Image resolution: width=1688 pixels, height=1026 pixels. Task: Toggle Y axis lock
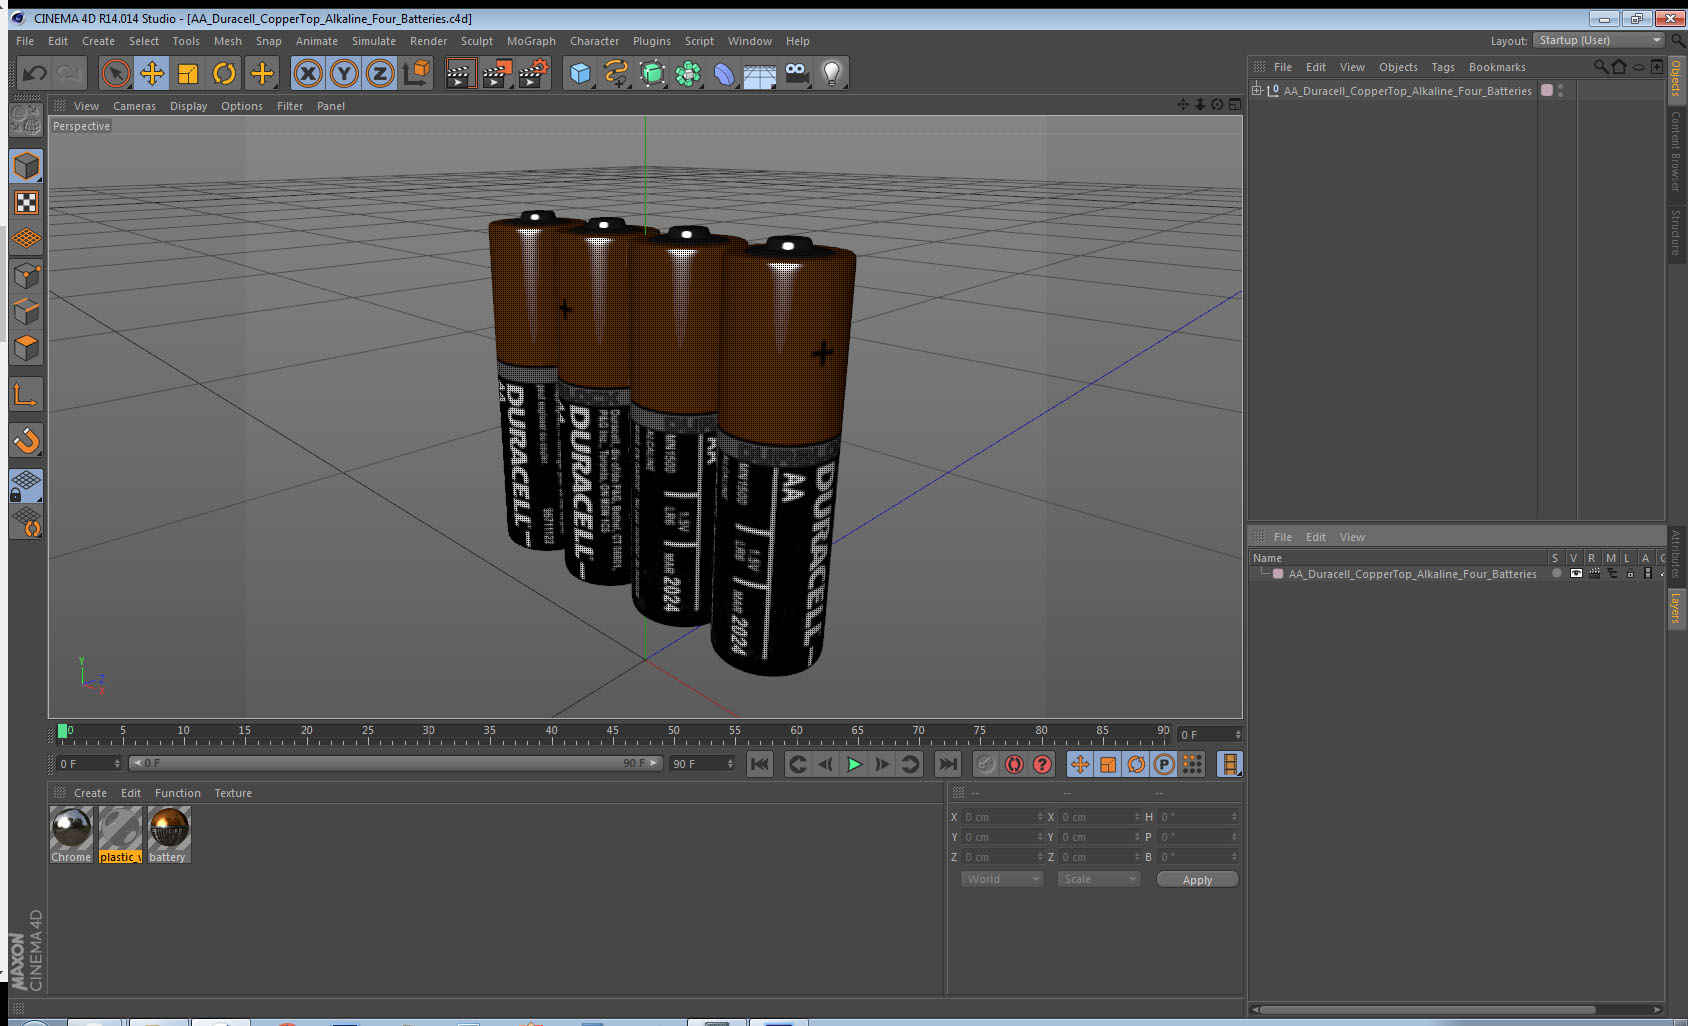click(344, 73)
